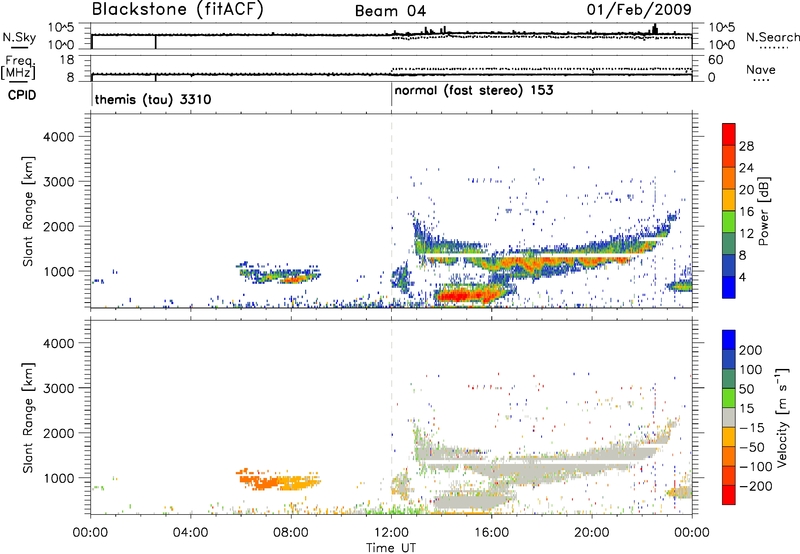Click the '3000' tick of the velocity panel
This screenshot has width=800, height=554.
click(x=59, y=388)
